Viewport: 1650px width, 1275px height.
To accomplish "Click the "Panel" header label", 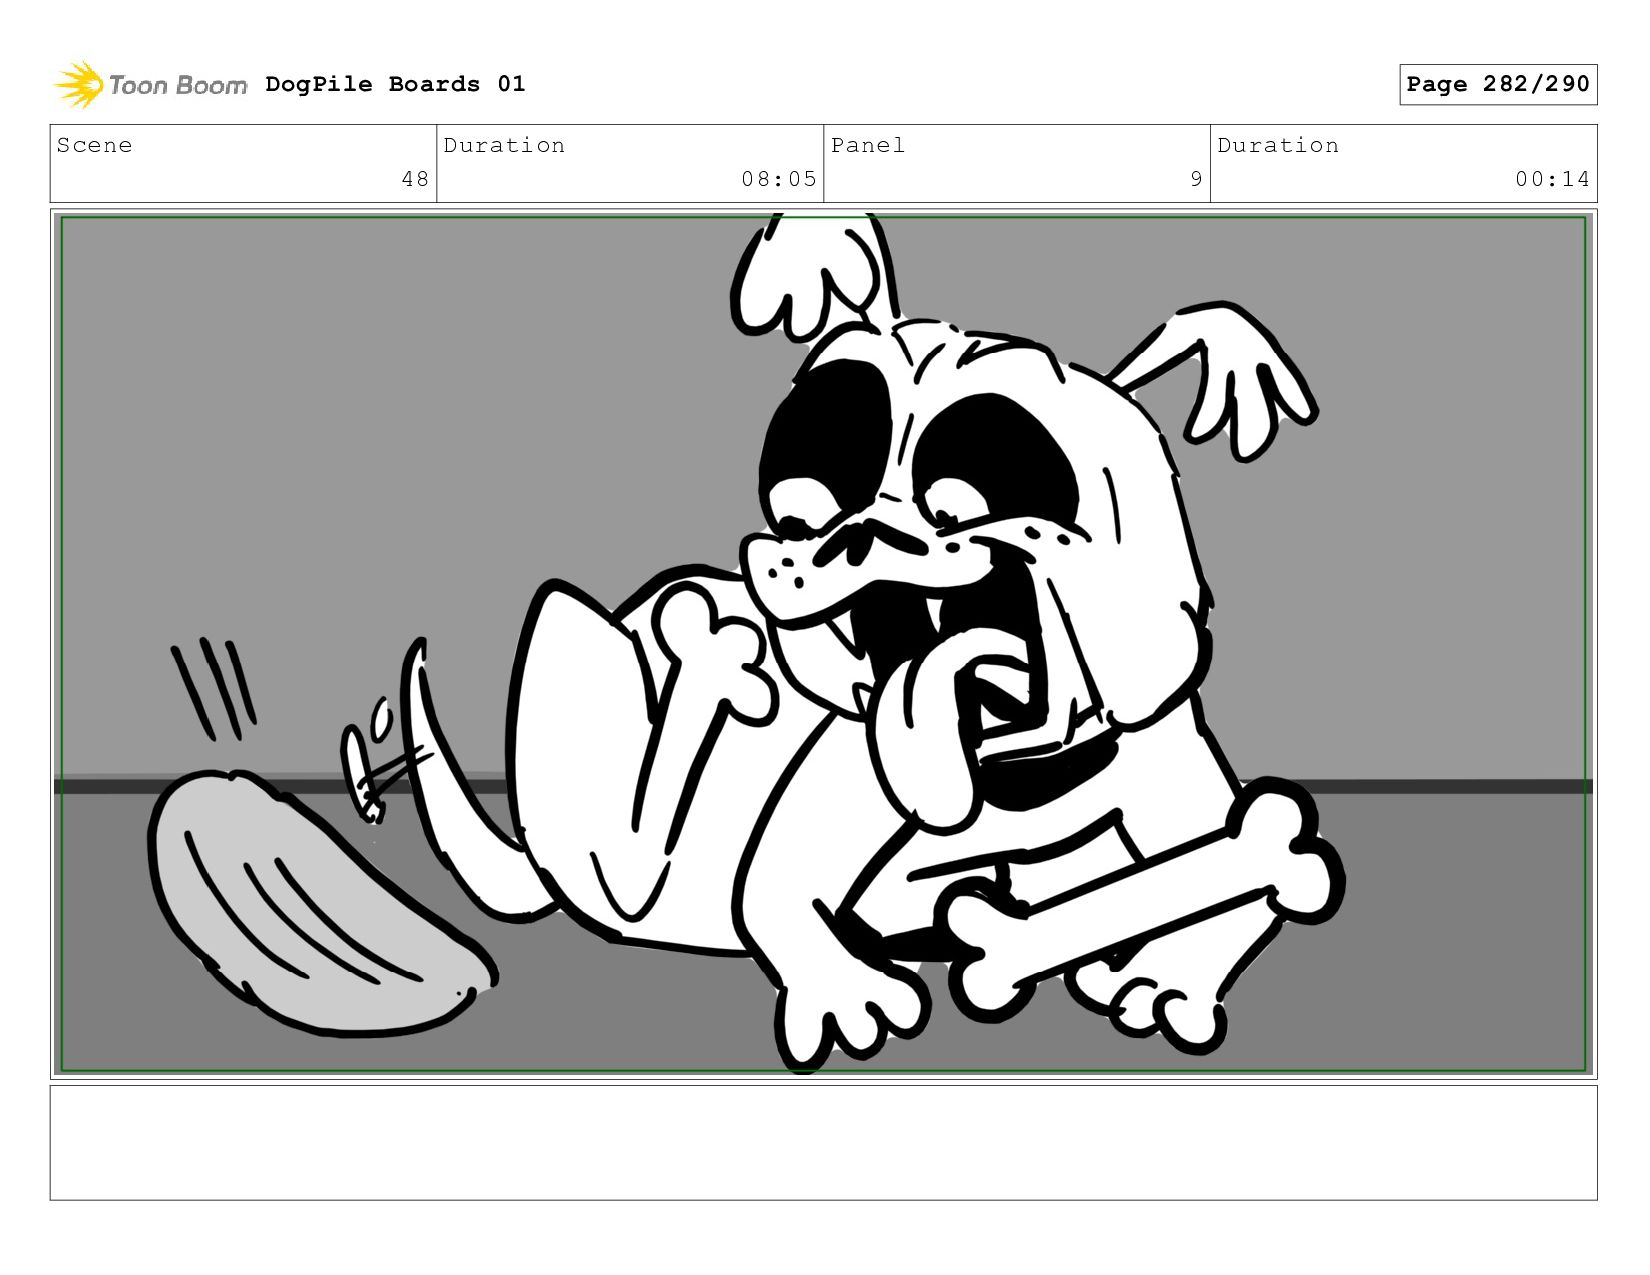I will [868, 145].
